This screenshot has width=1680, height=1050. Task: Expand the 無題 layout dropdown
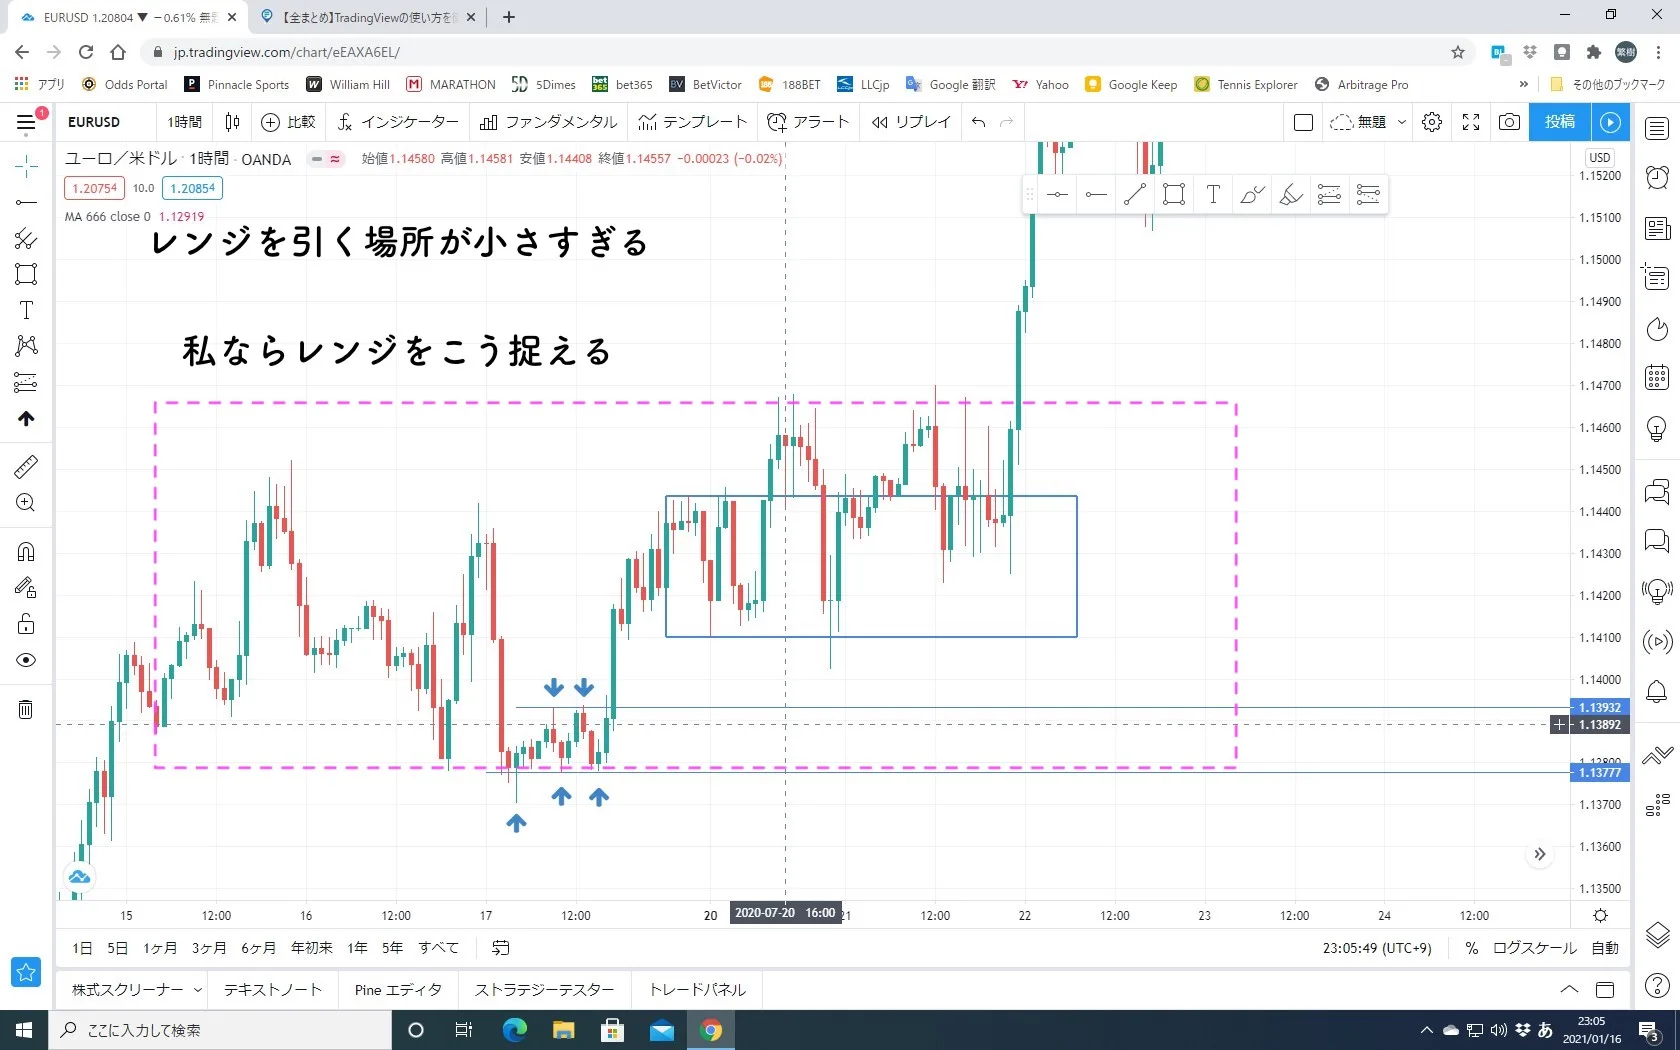1401,122
